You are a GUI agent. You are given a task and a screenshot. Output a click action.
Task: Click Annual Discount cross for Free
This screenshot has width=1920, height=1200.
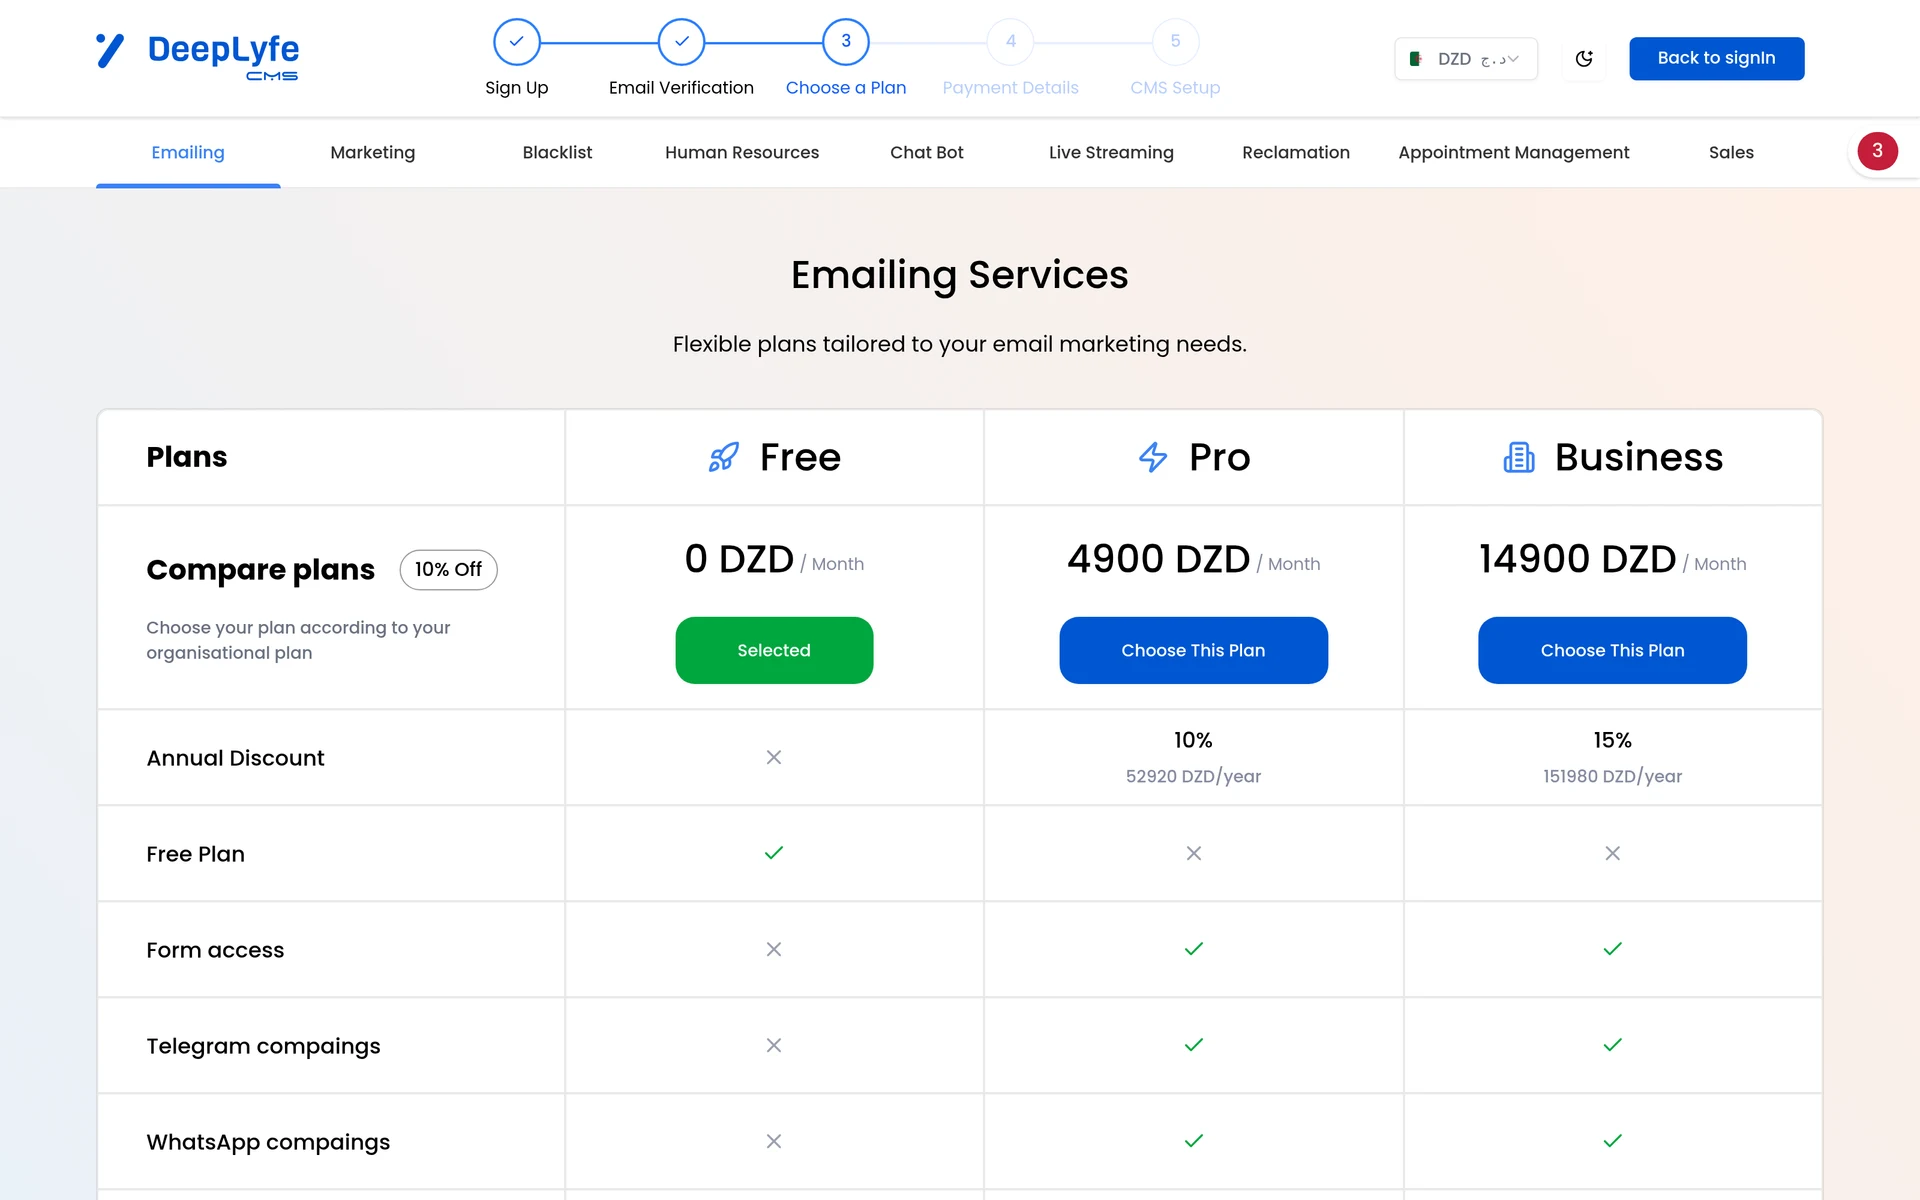(x=774, y=757)
